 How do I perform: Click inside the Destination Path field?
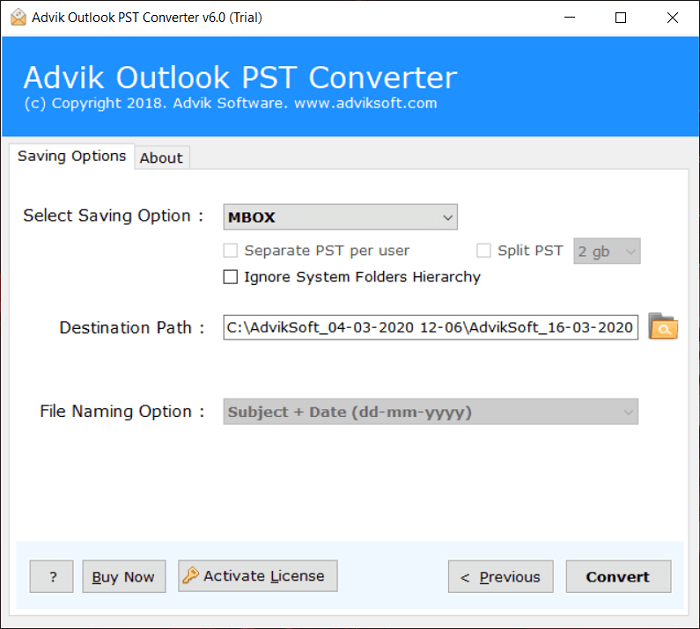click(x=430, y=327)
